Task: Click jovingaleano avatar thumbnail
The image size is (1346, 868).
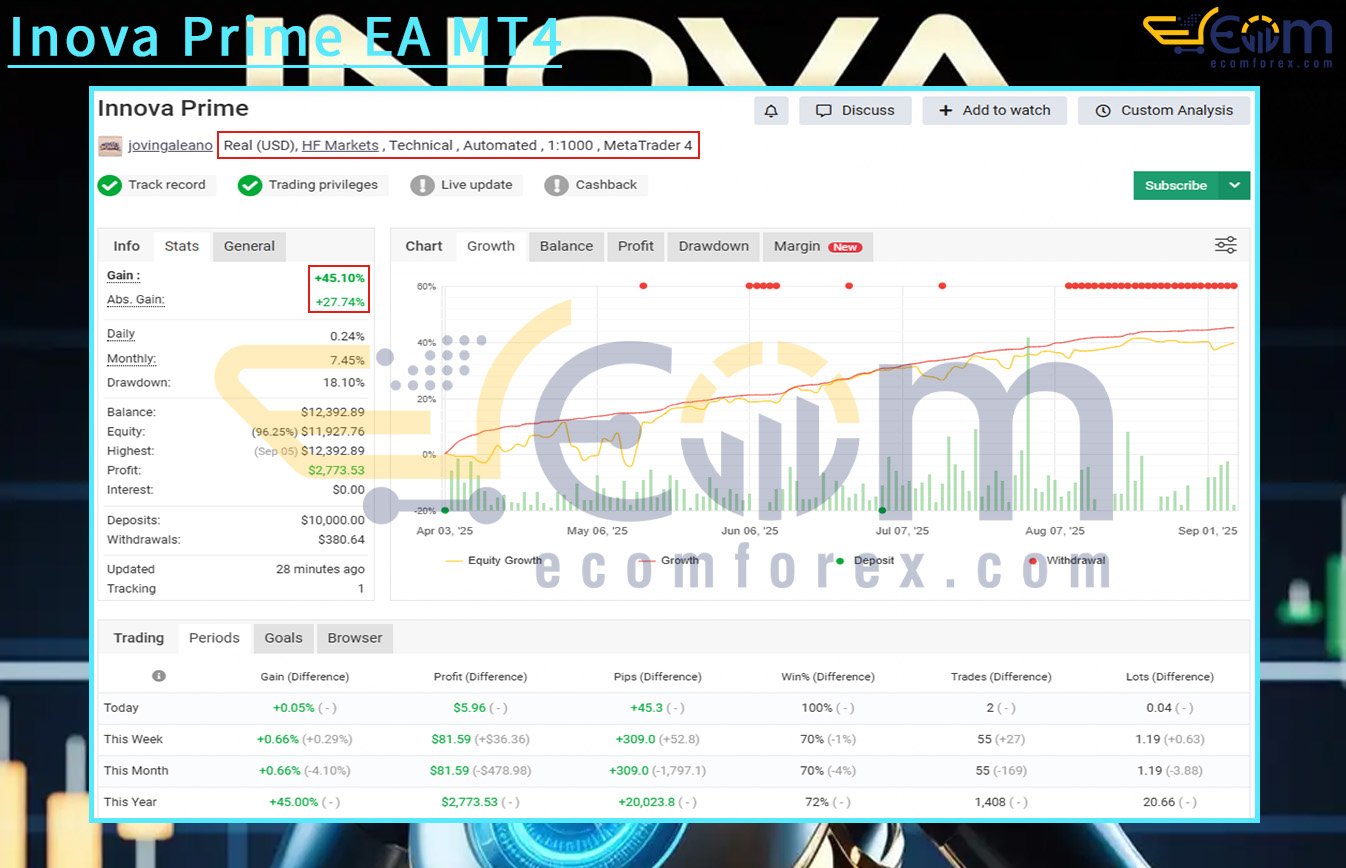Action: 110,146
